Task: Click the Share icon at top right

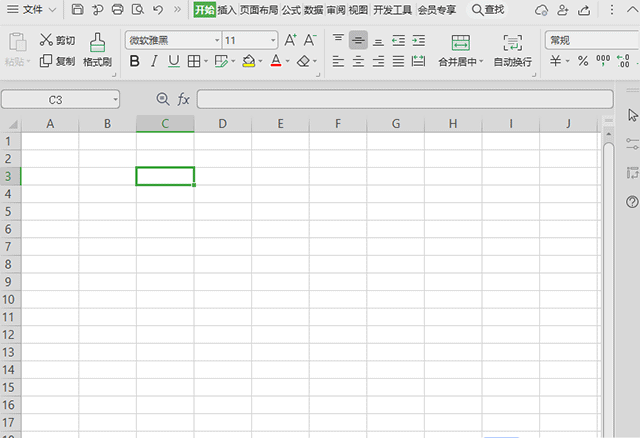Action: tap(584, 10)
